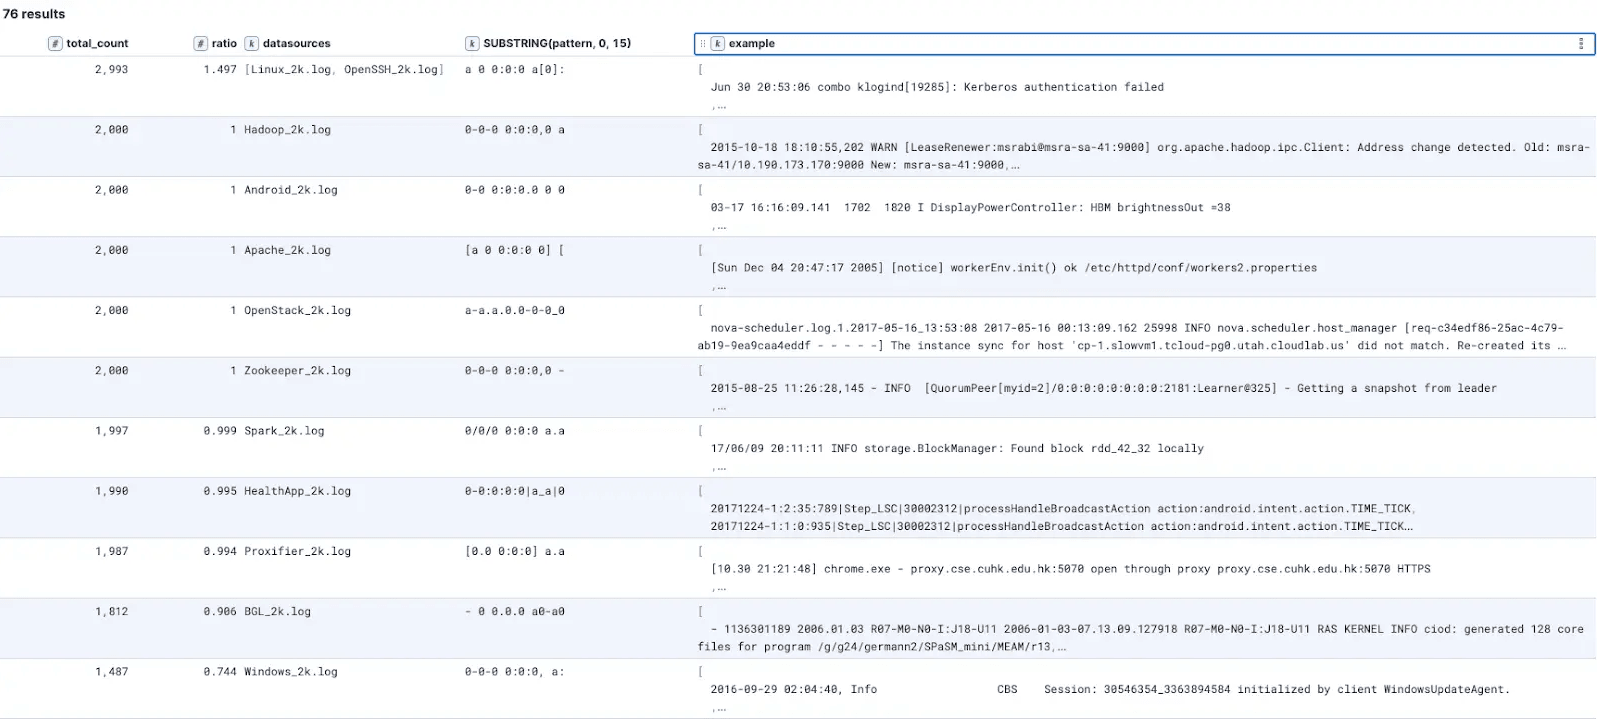Select the 2,993 total_count cell
Viewport: 1597px width, 719px height.
tap(111, 70)
